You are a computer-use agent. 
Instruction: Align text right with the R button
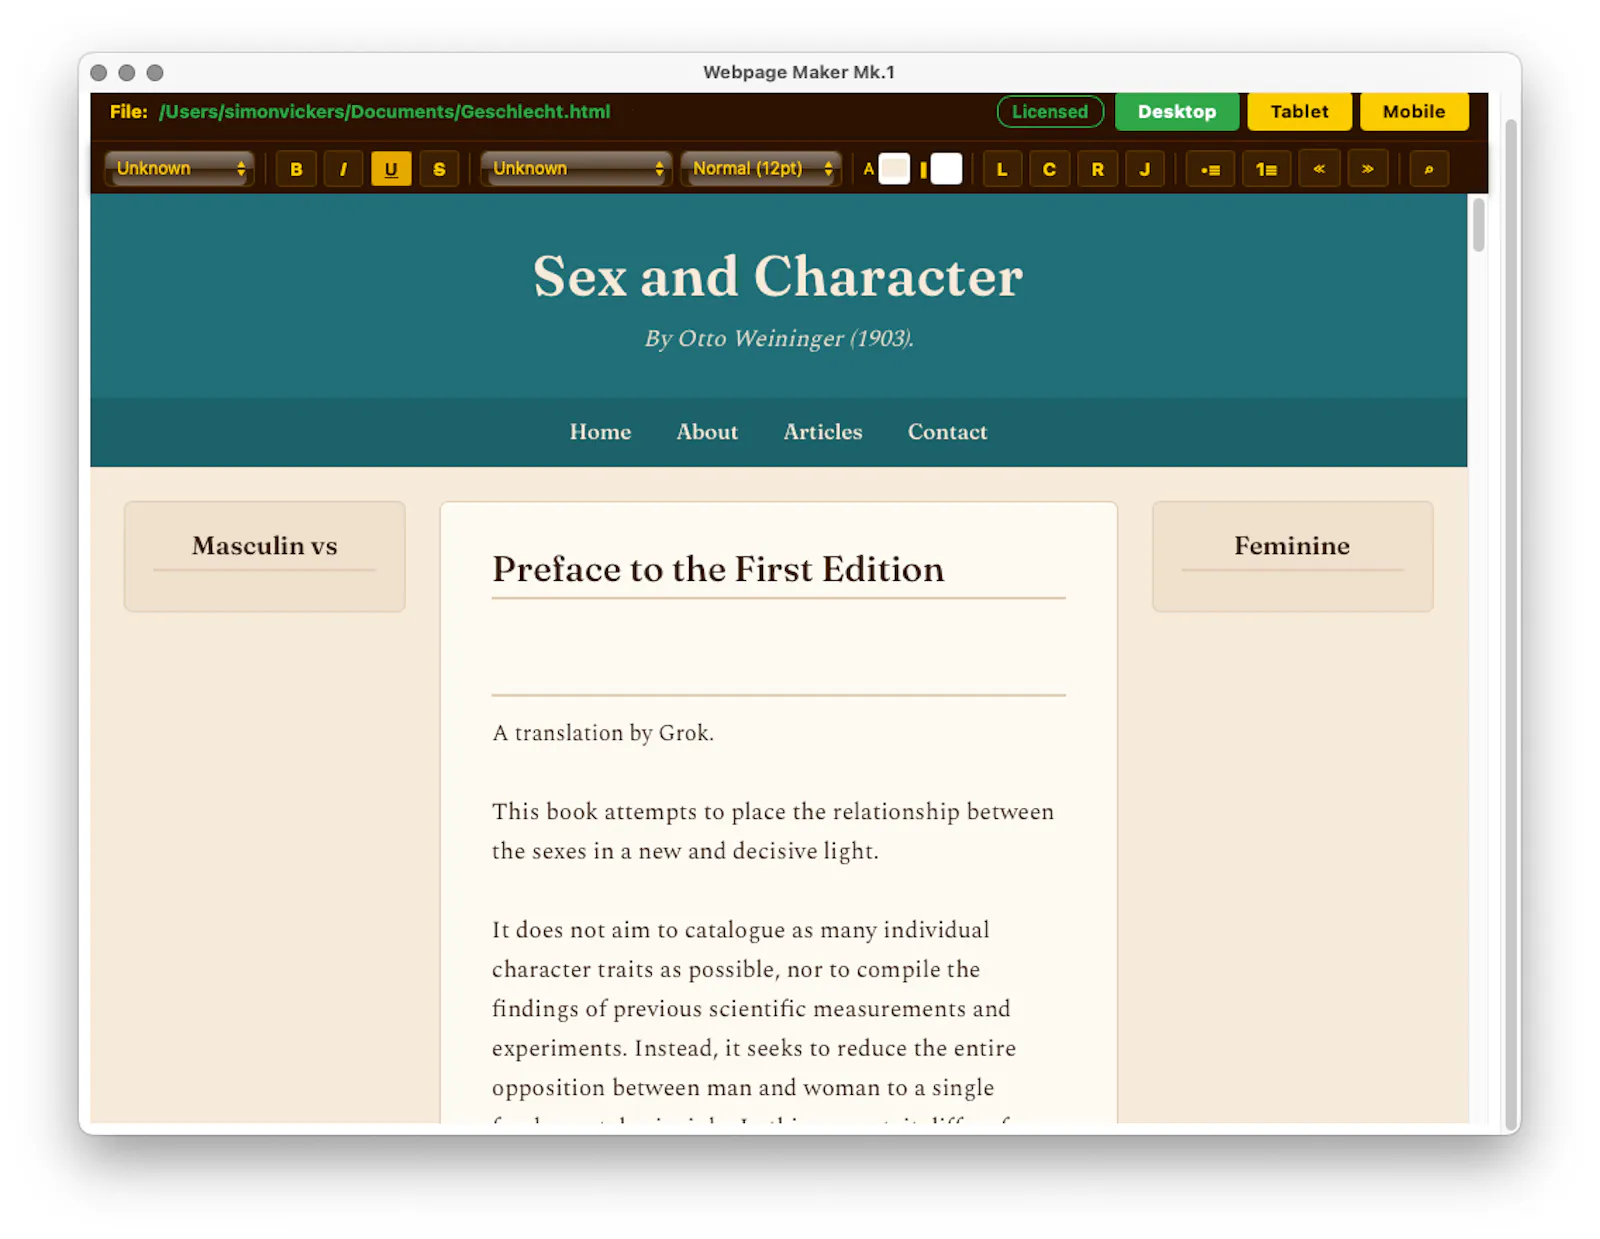click(1097, 169)
